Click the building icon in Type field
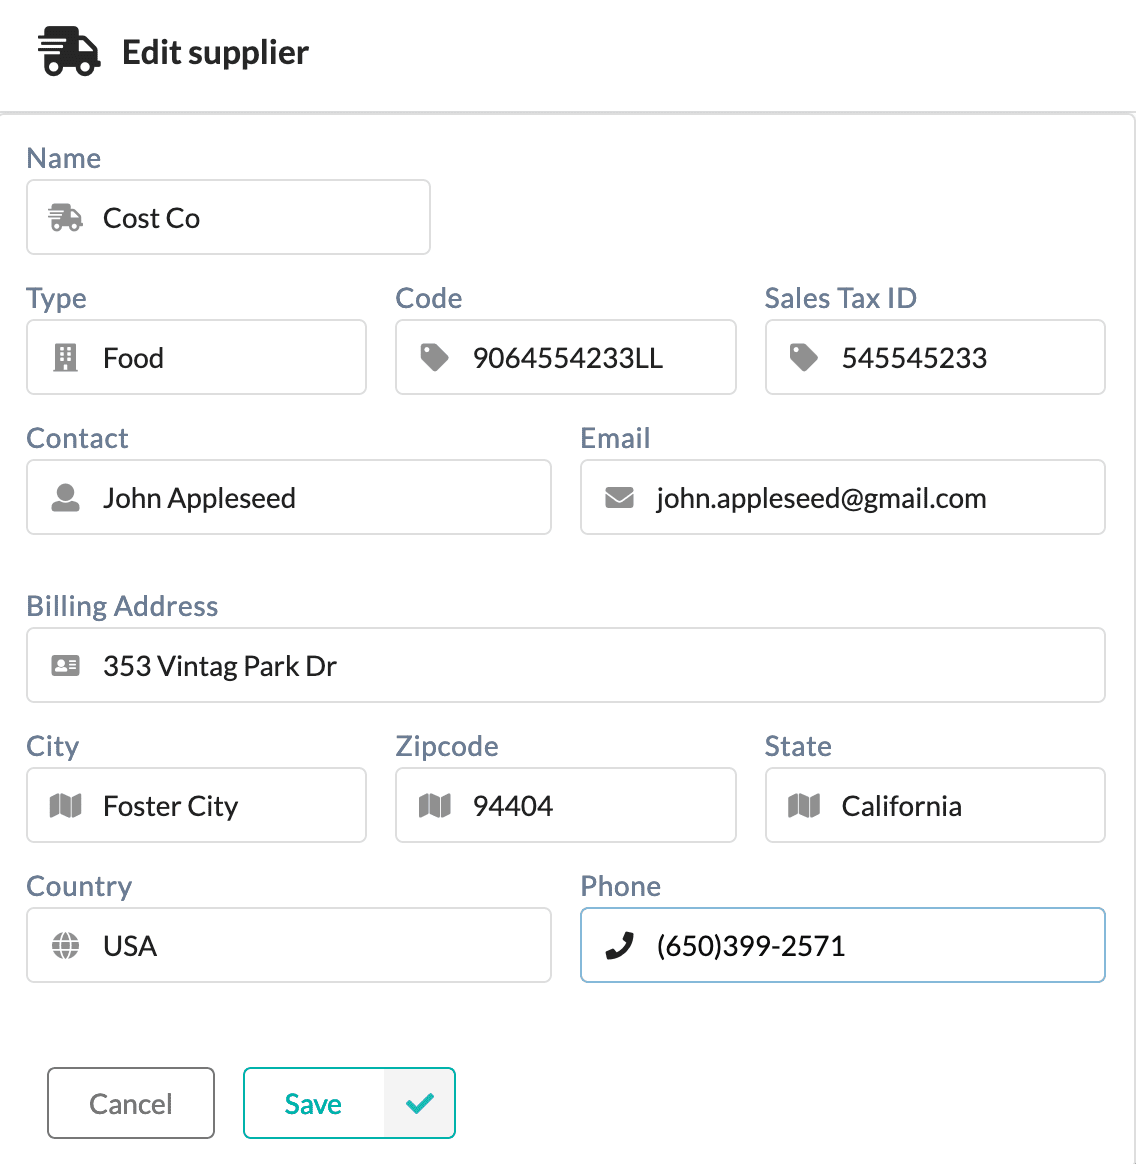The image size is (1136, 1164). coord(65,358)
